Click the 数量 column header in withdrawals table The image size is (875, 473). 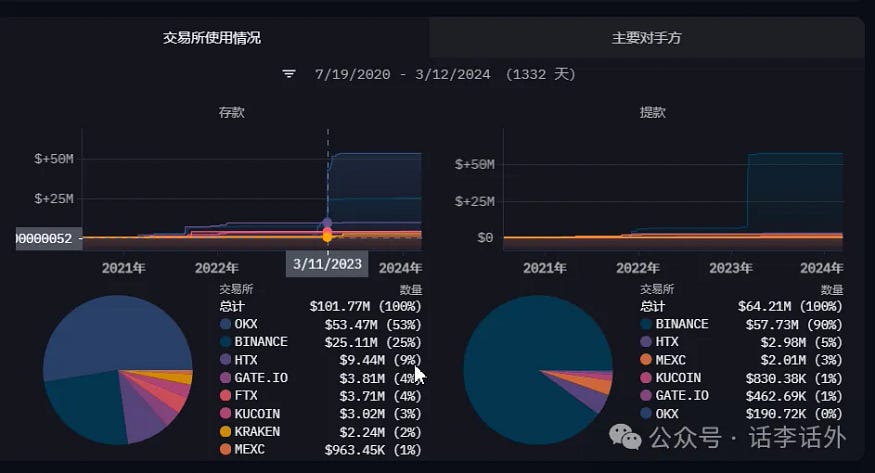point(831,290)
